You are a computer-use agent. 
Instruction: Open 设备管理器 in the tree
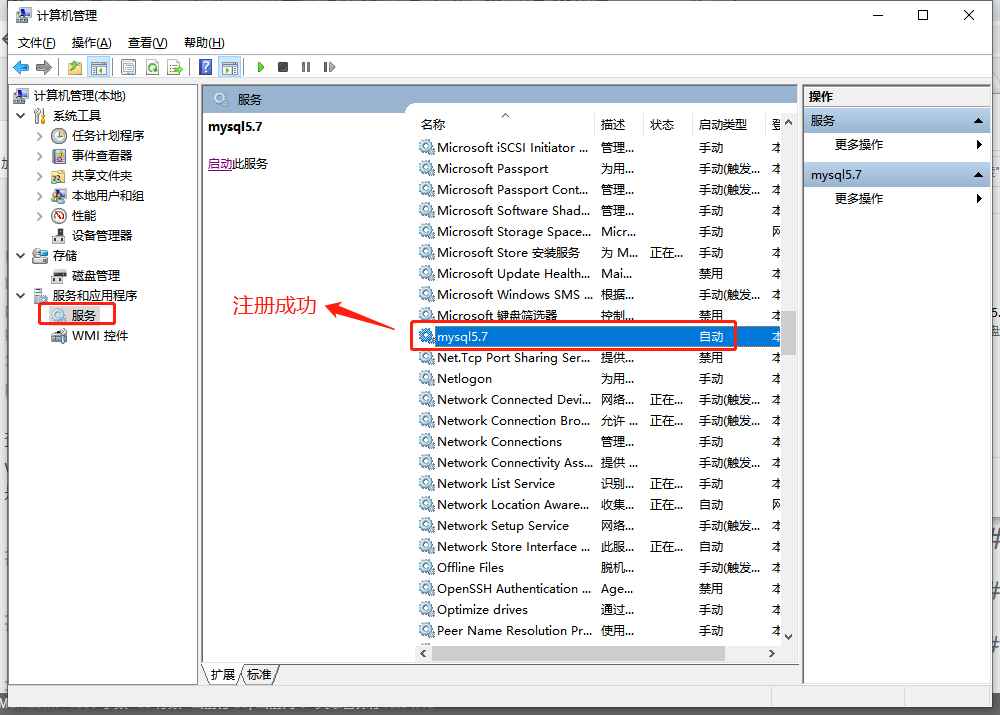(x=101, y=235)
